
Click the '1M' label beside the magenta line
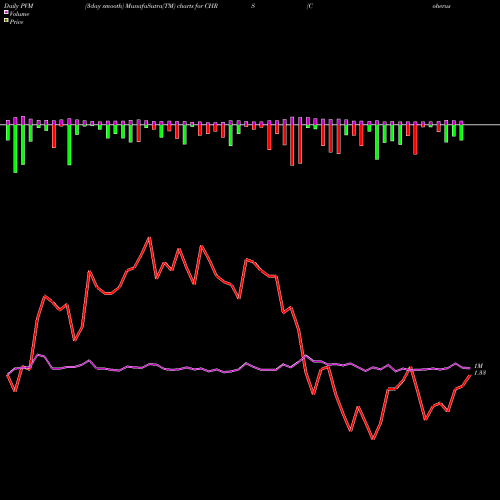tap(478, 366)
